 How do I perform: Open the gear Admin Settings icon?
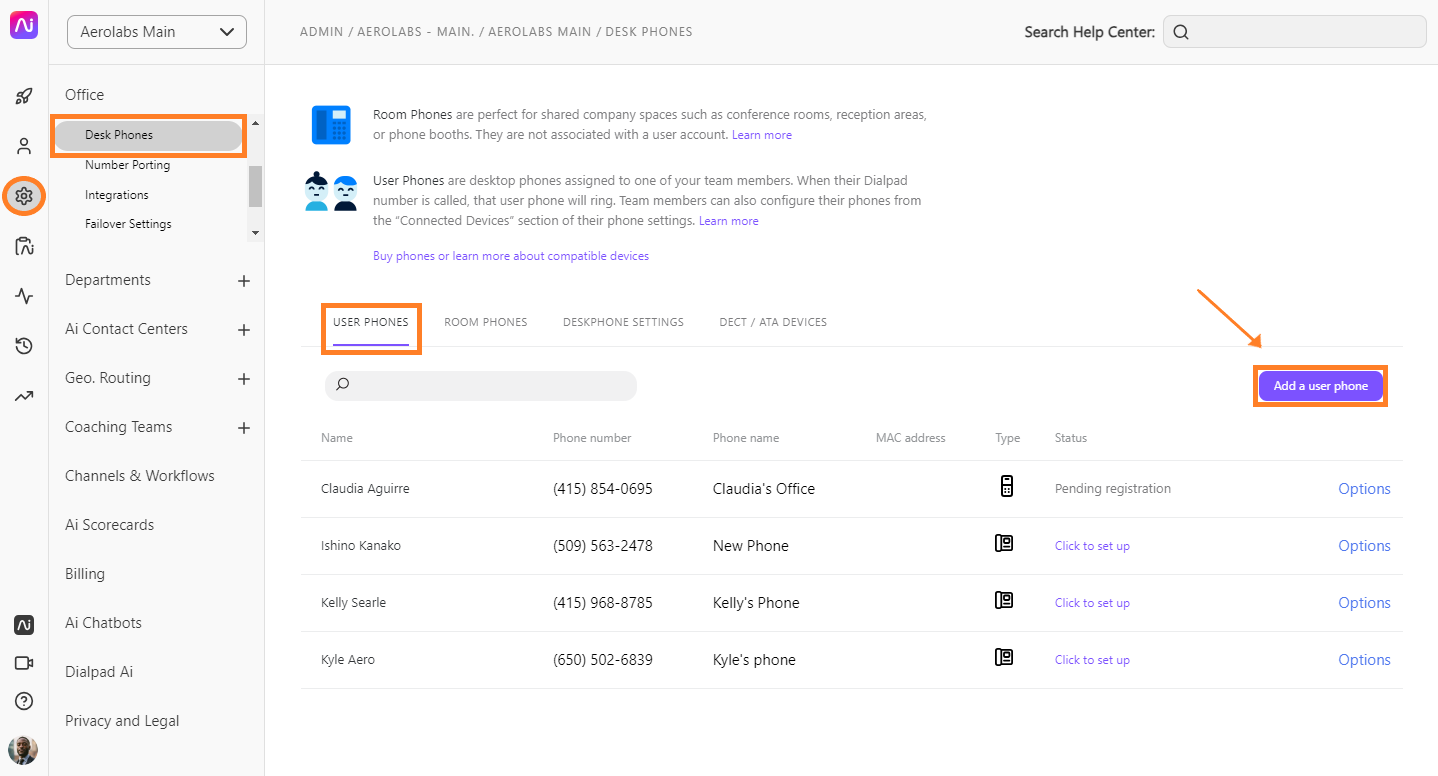pos(24,196)
